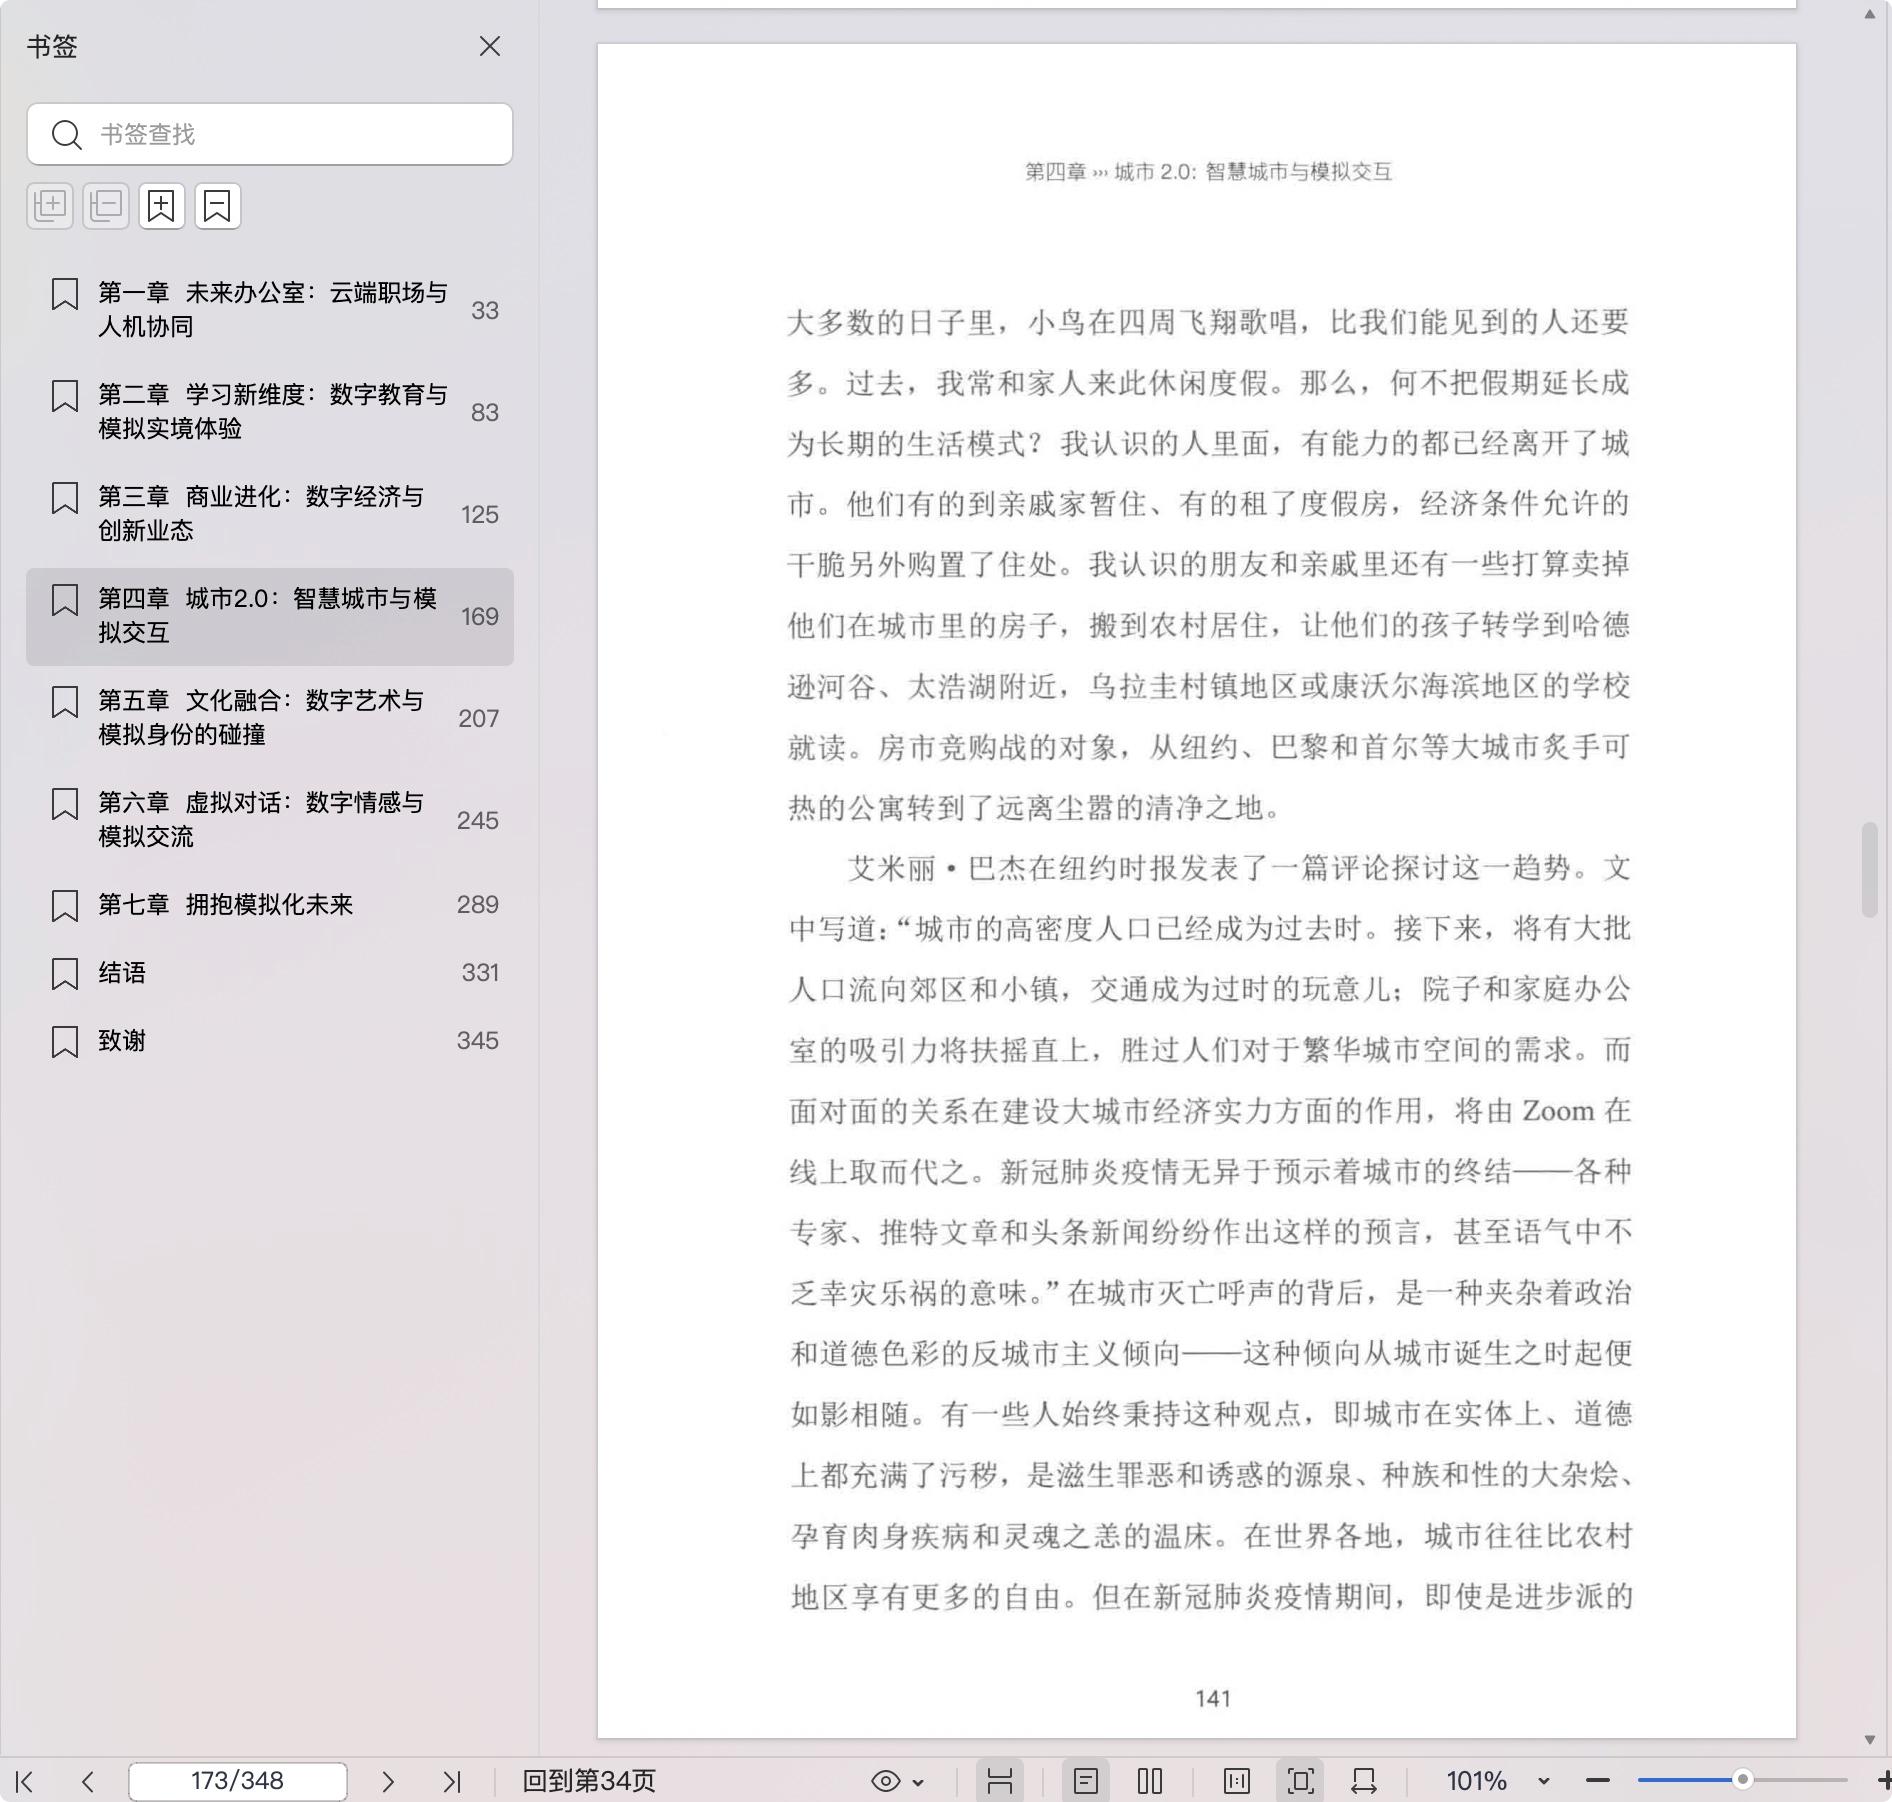This screenshot has width=1892, height=1802.
Task: Click the add bookmark icon
Action: coord(161,206)
